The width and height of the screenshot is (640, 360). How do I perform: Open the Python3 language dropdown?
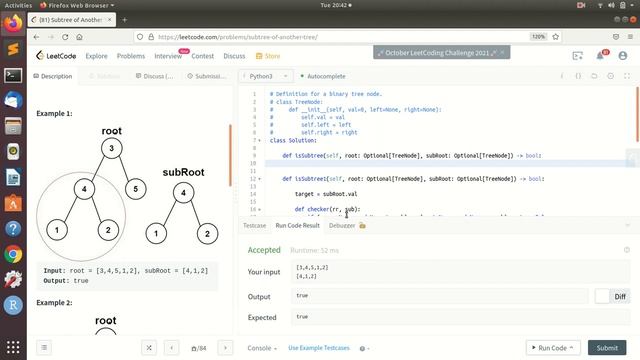[265, 76]
